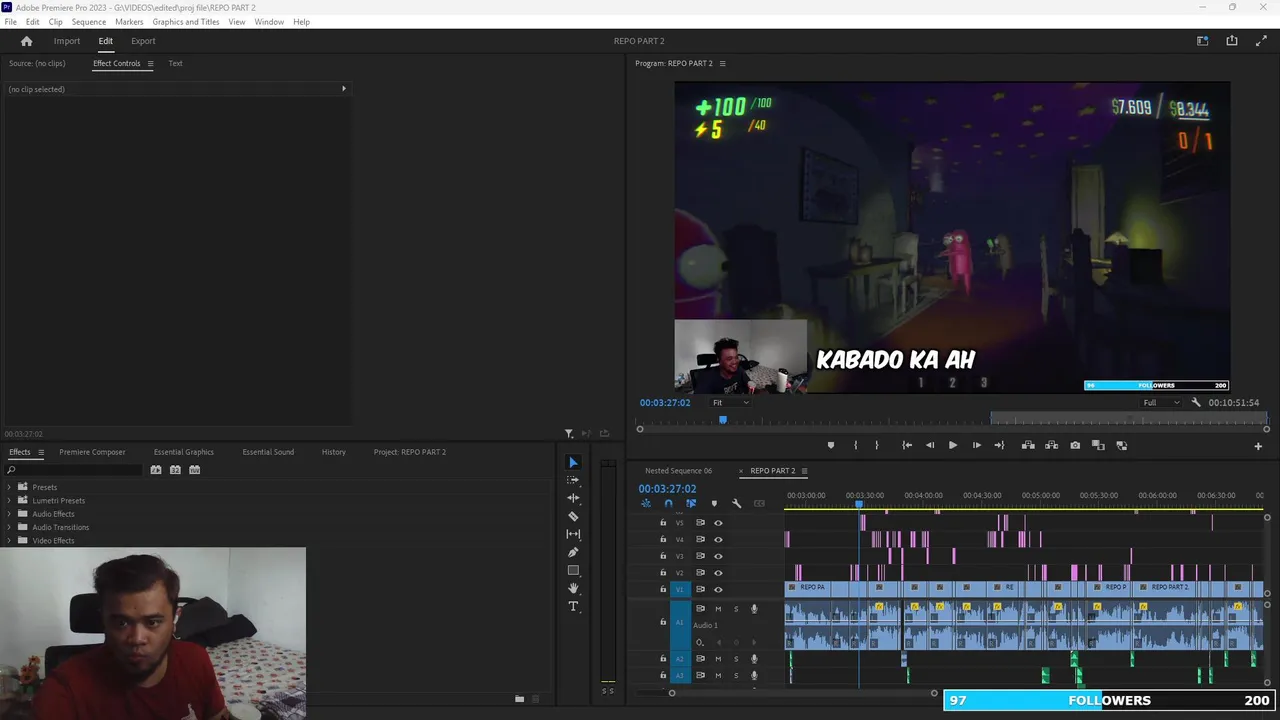Expand the Video Effects folder

click(9, 541)
